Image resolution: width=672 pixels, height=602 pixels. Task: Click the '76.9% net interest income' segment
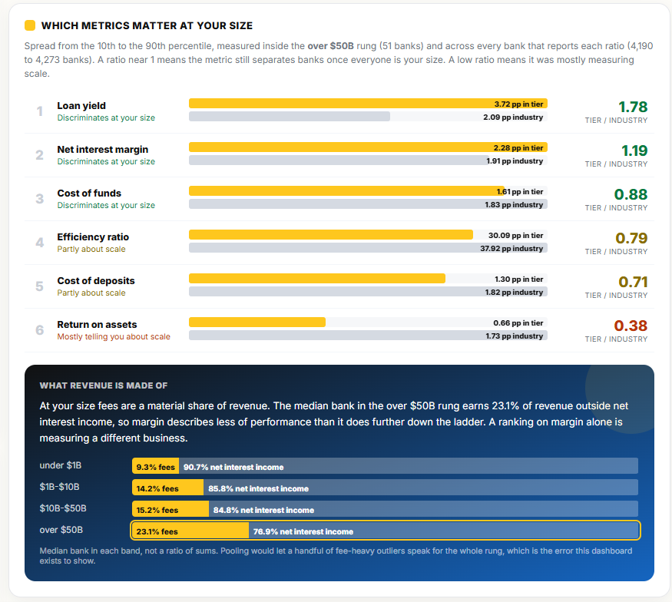pos(443,530)
